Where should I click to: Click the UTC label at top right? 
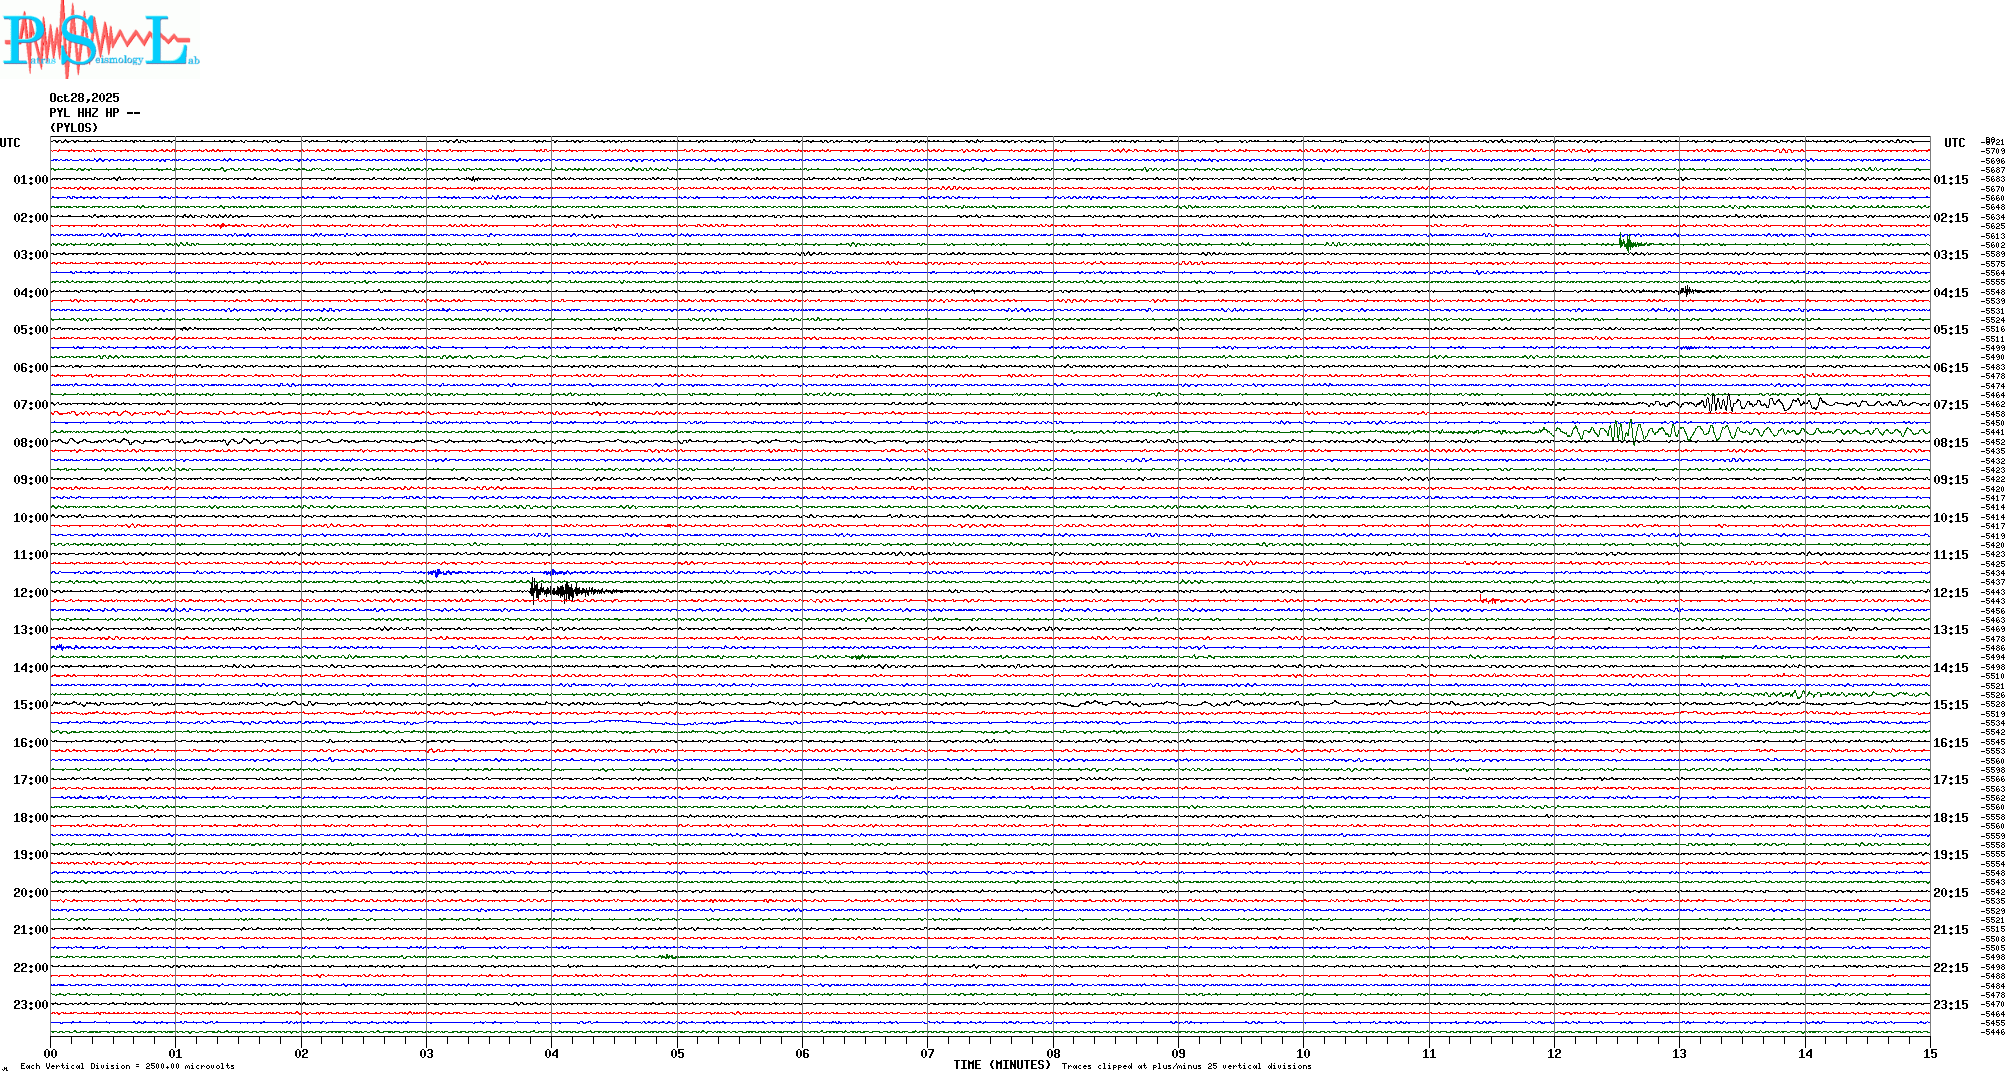[1954, 143]
